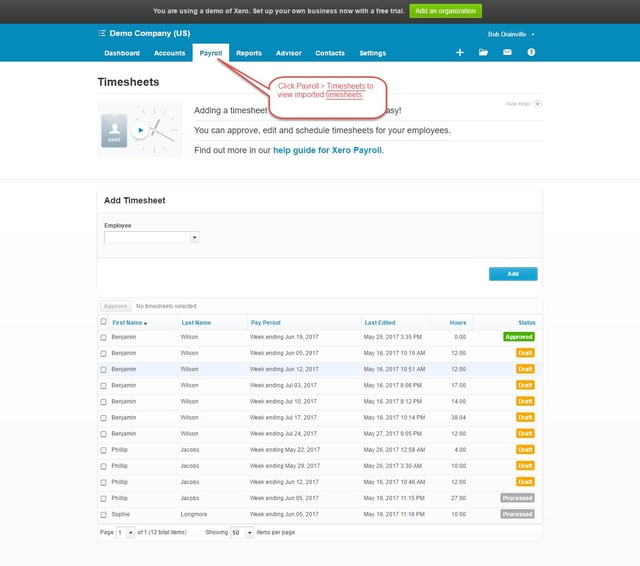Open the Files folder icon
The width and height of the screenshot is (640, 566).
point(483,52)
